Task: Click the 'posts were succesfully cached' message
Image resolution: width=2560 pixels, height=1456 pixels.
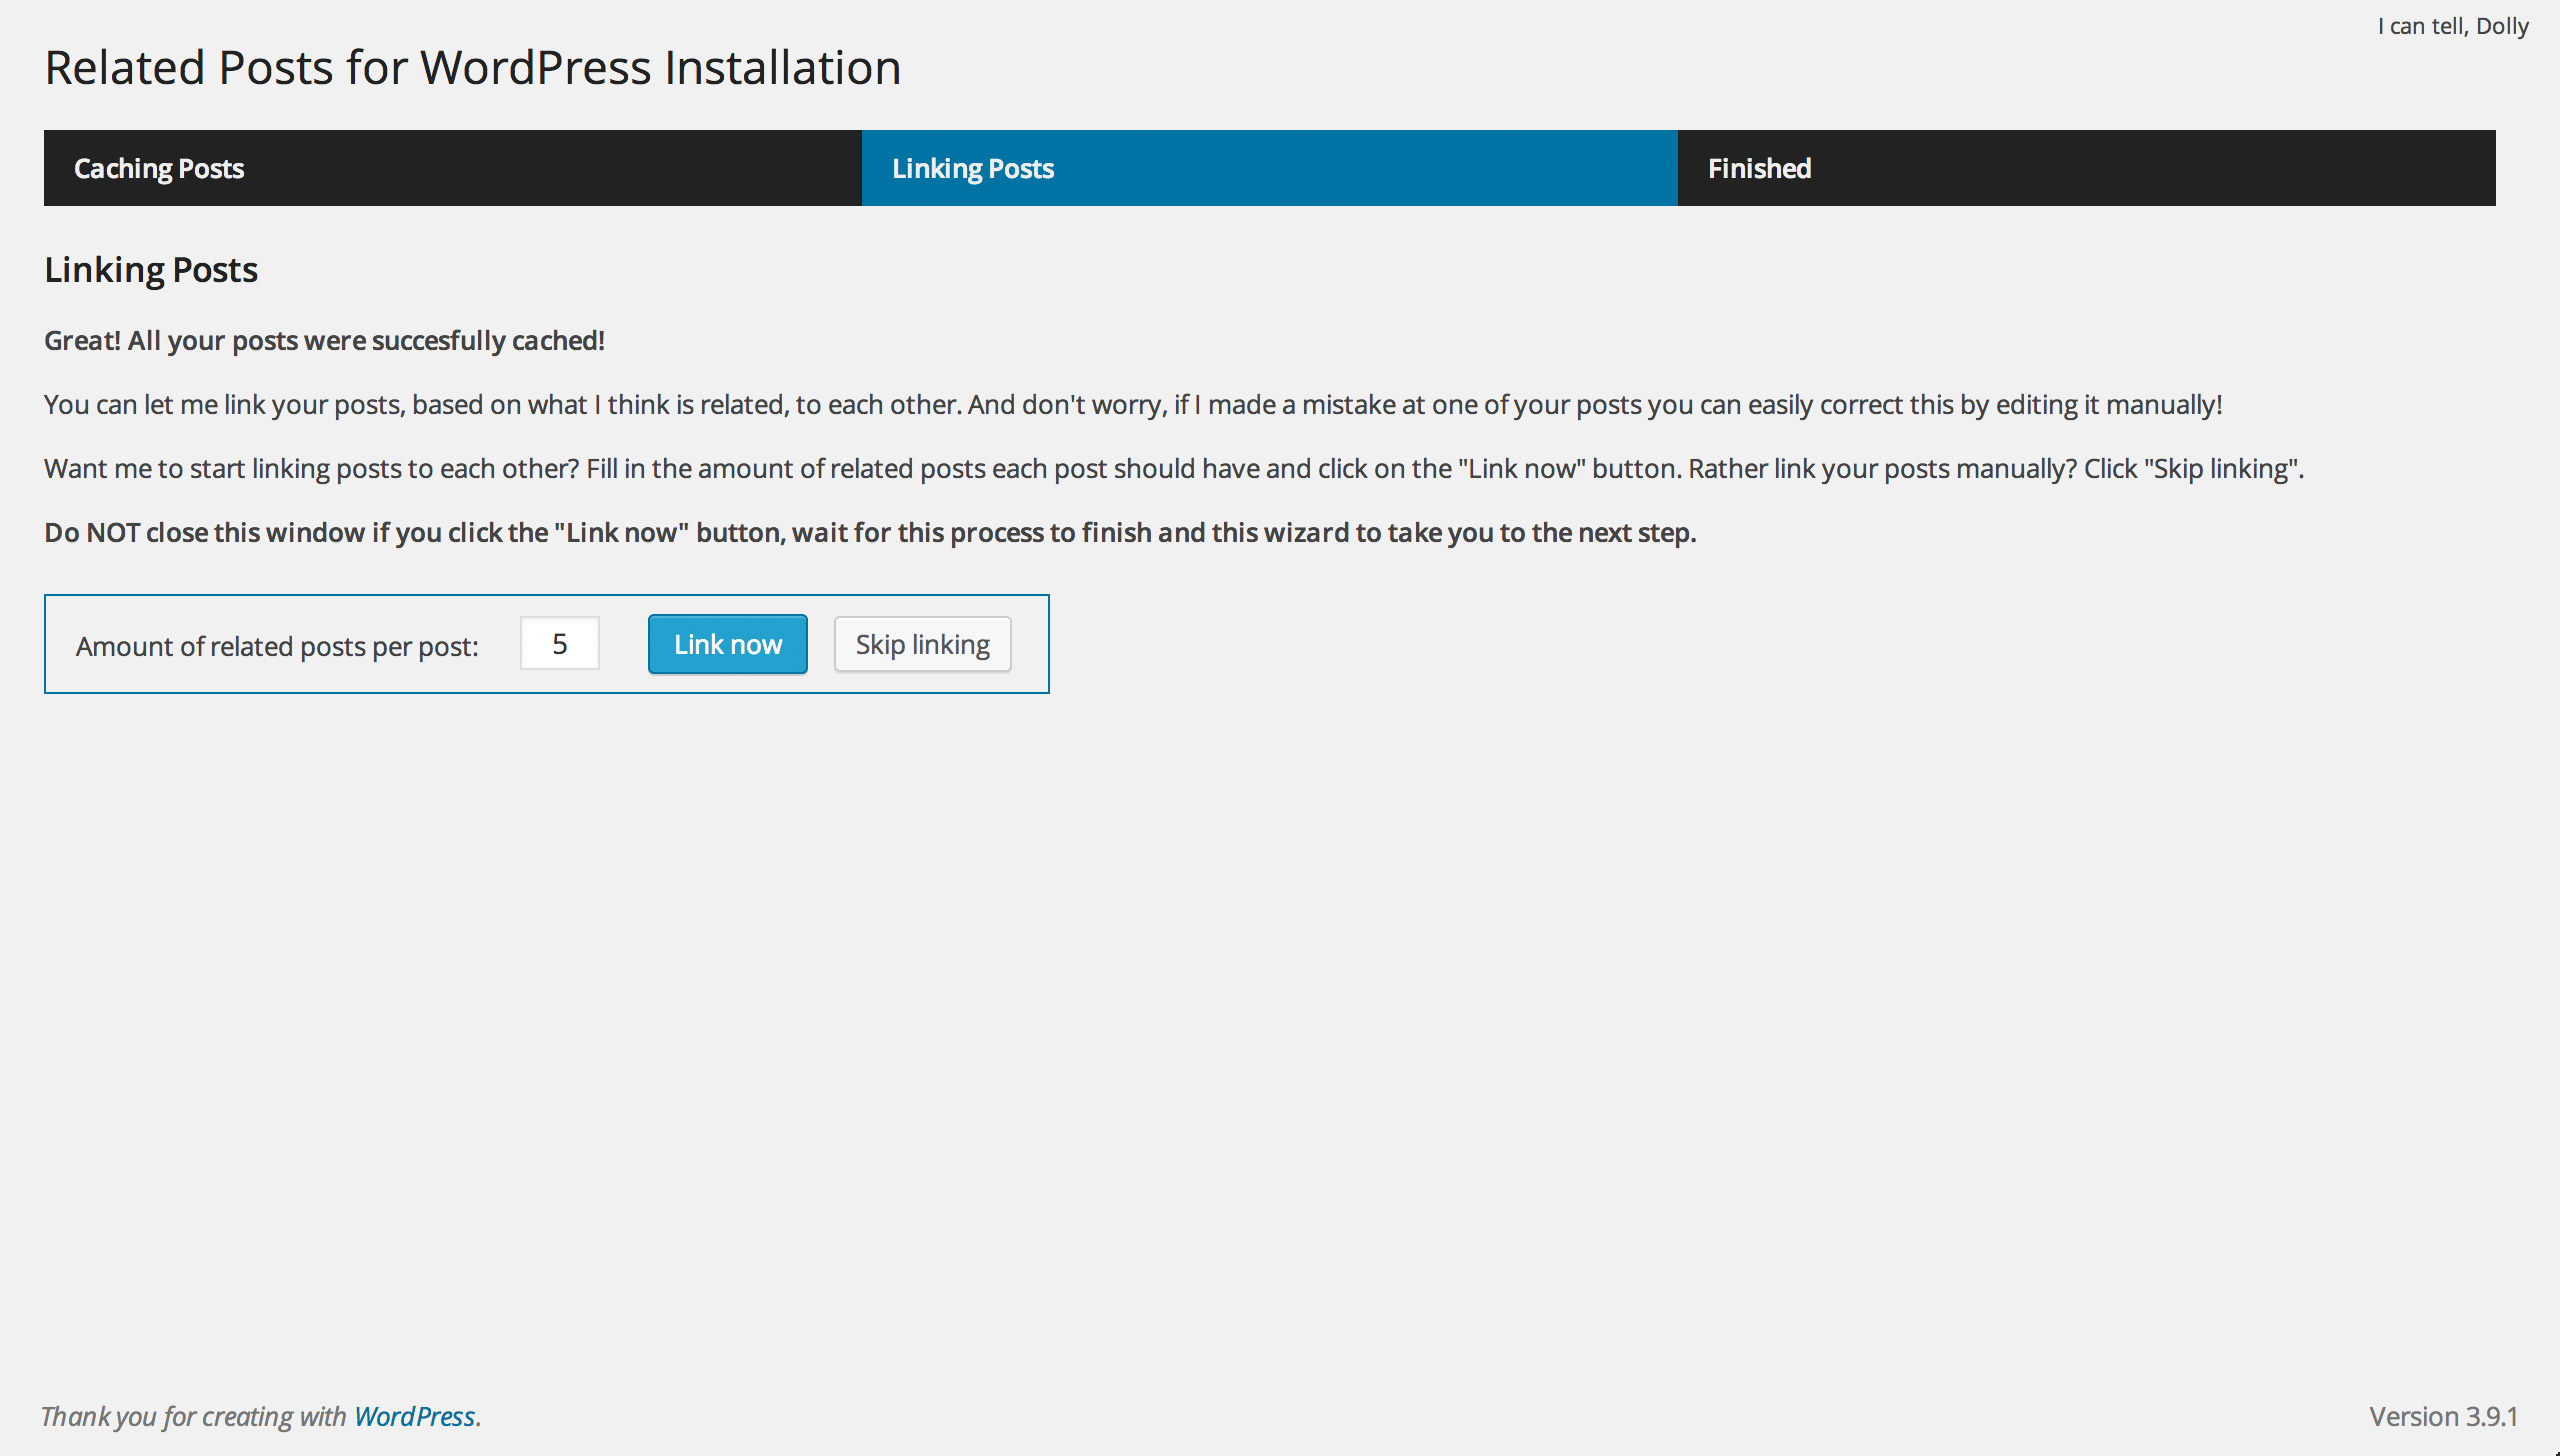Action: click(324, 341)
